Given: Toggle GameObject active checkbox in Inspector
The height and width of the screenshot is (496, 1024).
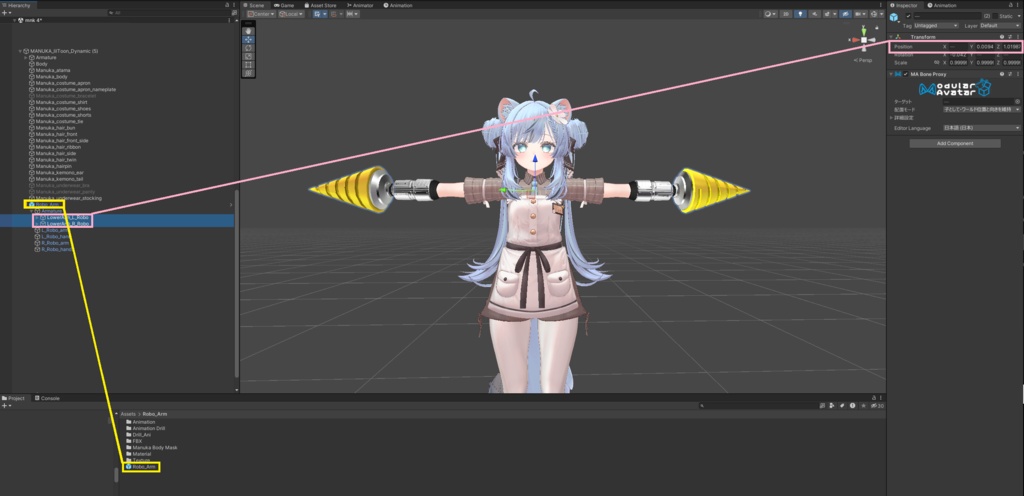Looking at the screenshot, I should (908, 16).
